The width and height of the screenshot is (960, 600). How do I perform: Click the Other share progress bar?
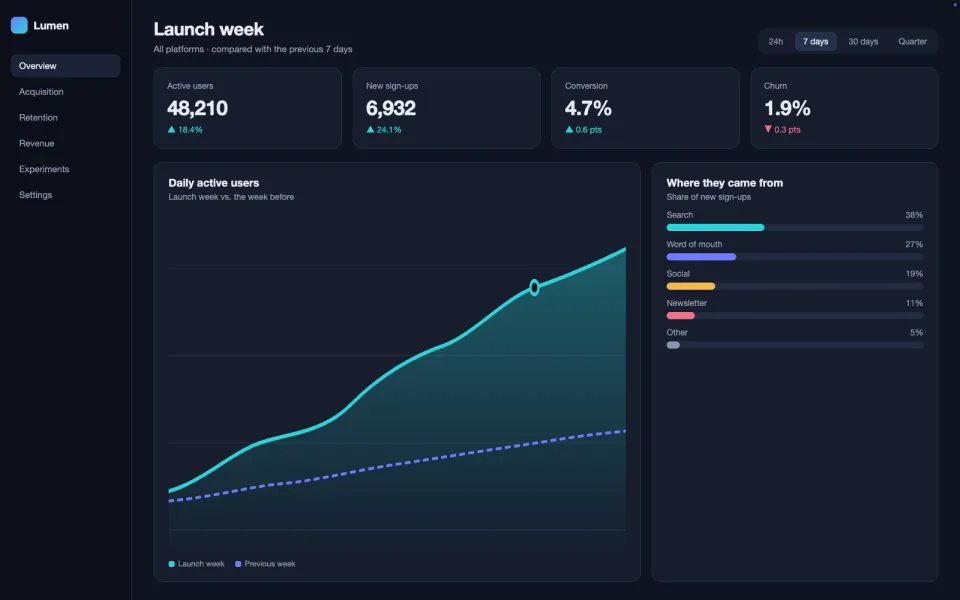tap(795, 345)
